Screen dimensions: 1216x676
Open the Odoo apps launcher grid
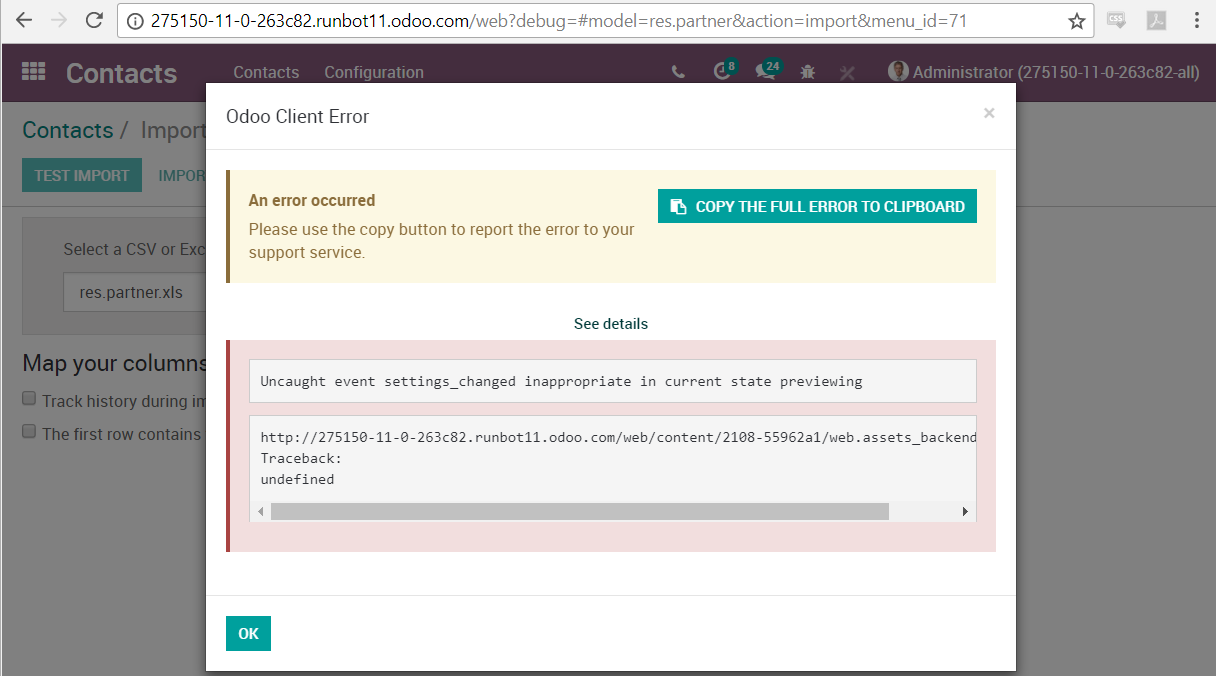click(x=33, y=71)
